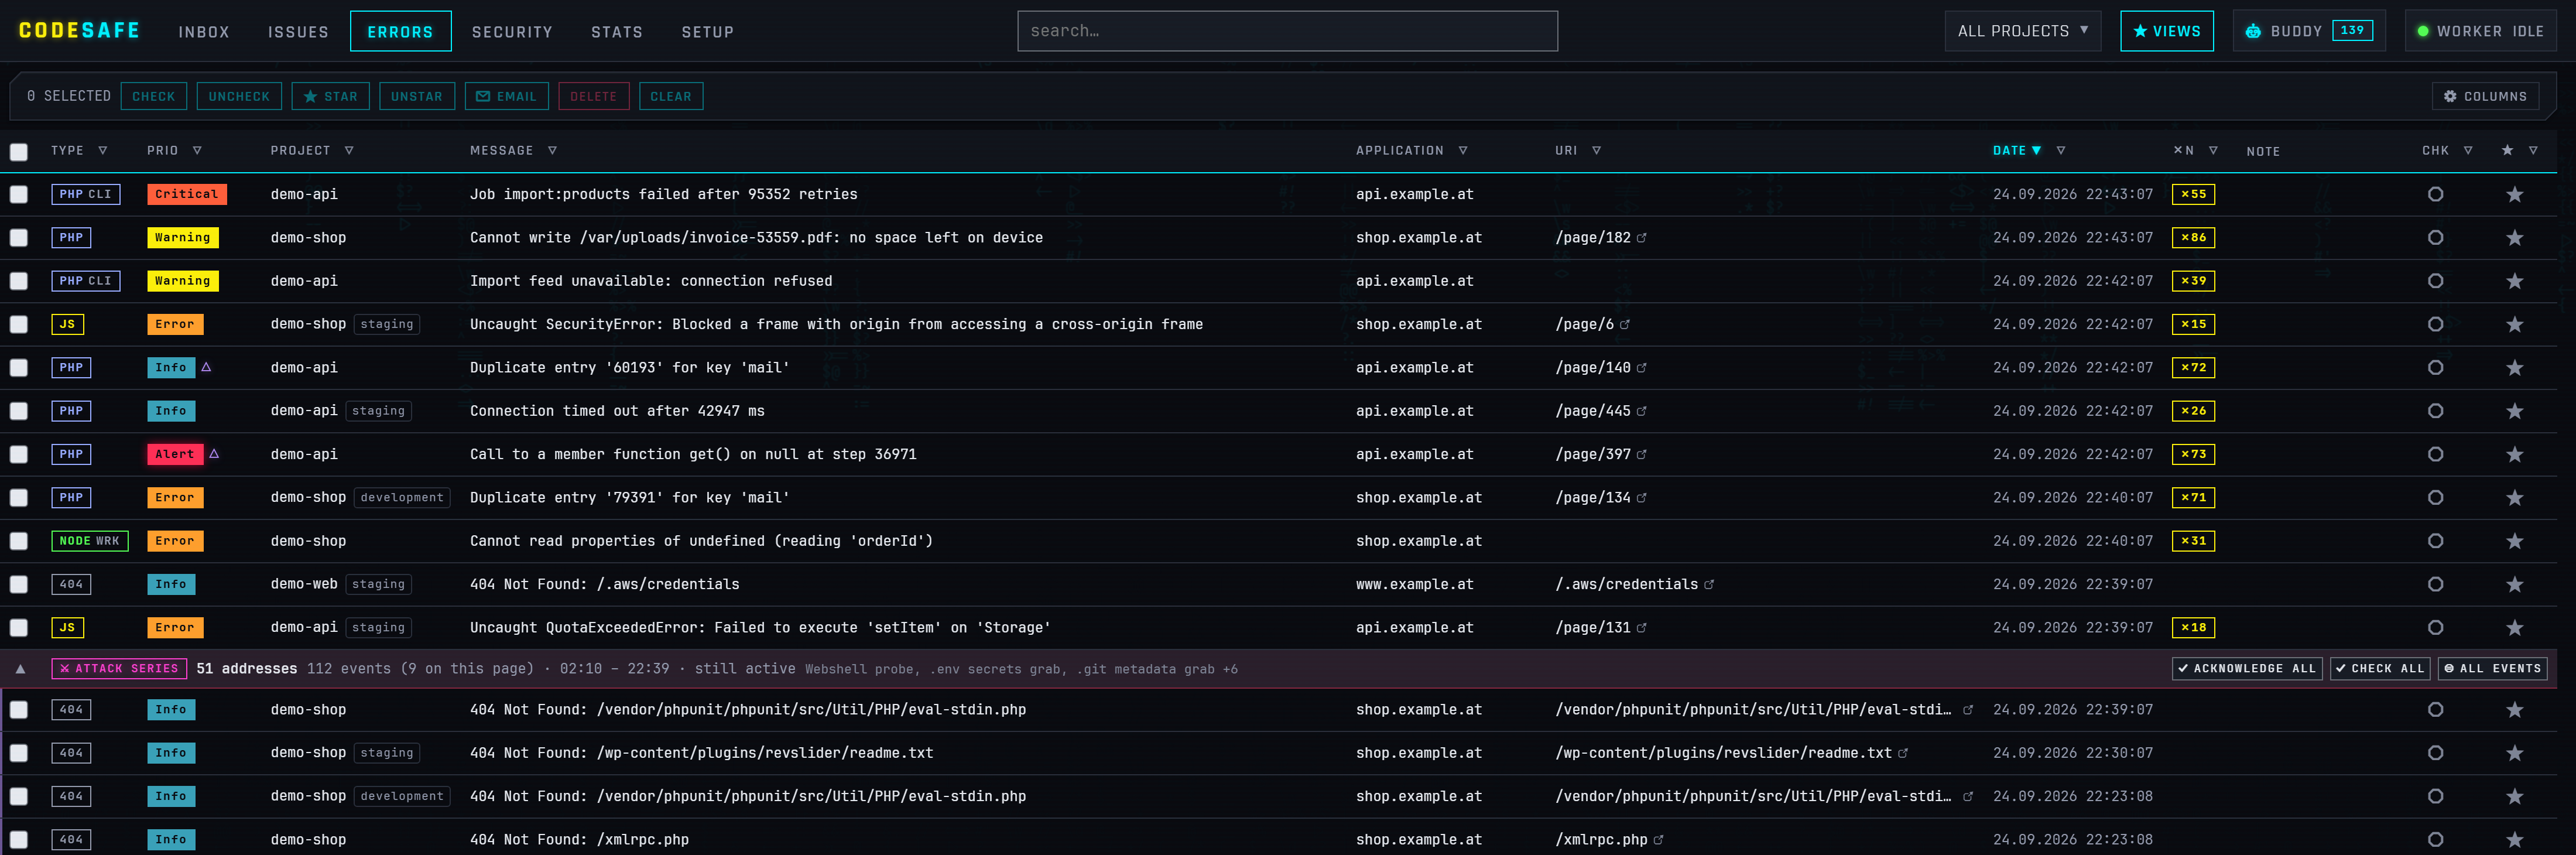Star the 'Uncaught SecurityError' row
Screen dimensions: 2576x855
tap(2514, 324)
